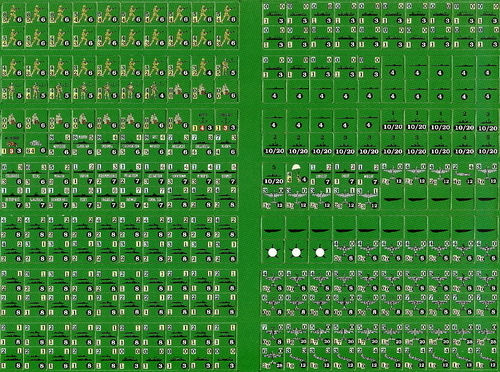The width and height of the screenshot is (500, 372).
Task: Select the named ship counter right of the paratrooper
Action: (x=321, y=174)
